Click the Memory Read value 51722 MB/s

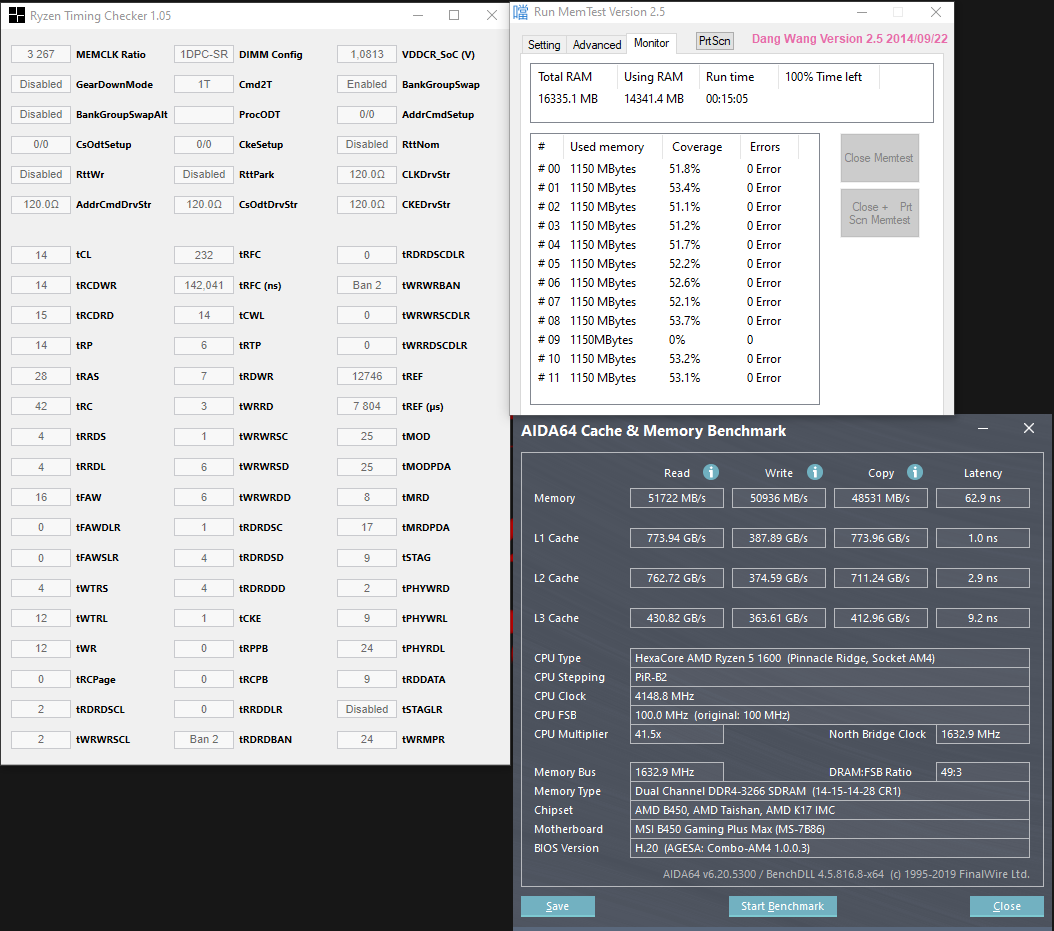[676, 498]
